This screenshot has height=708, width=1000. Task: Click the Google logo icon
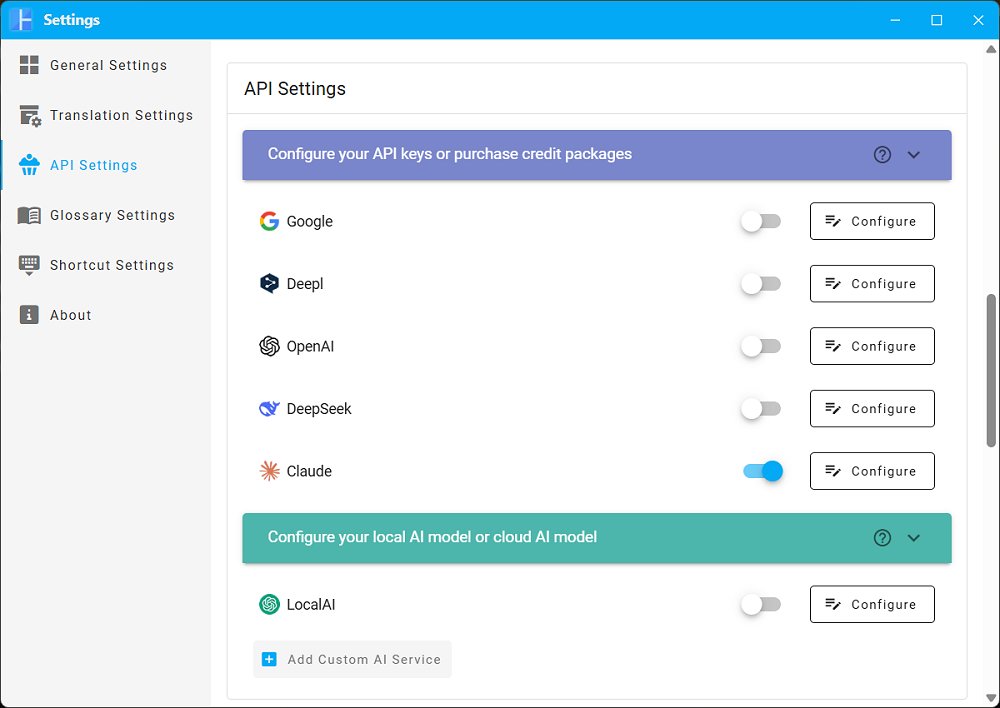269,221
